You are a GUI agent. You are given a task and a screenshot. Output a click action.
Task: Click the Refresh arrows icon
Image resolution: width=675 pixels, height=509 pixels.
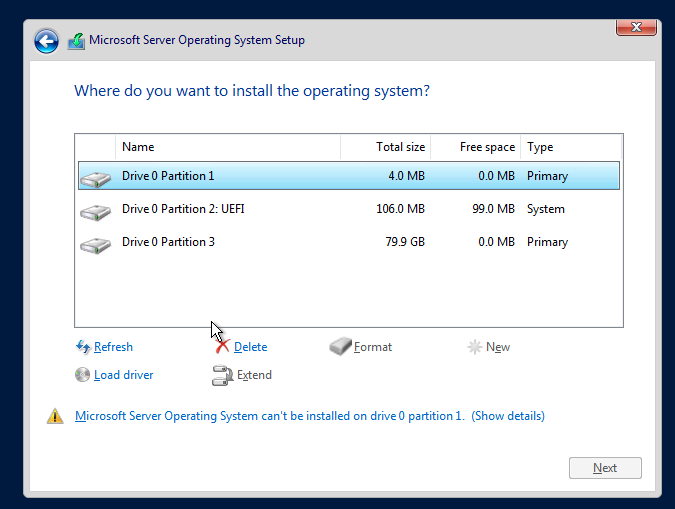coord(83,347)
